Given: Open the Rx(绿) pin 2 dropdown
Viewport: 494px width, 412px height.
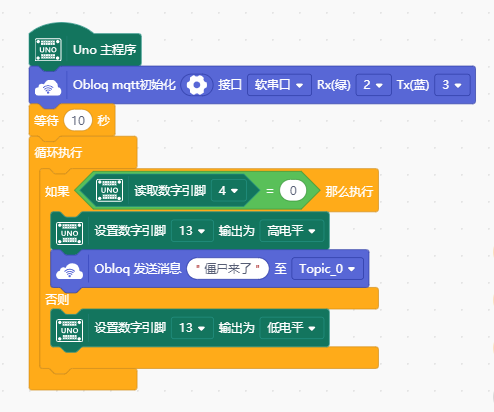Looking at the screenshot, I should tap(373, 85).
